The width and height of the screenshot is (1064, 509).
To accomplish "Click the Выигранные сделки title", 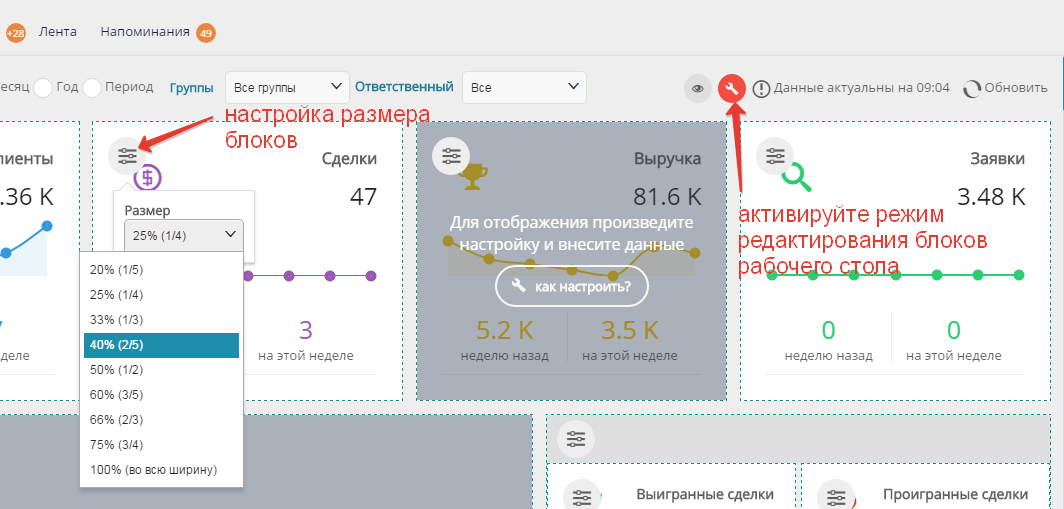I will (705, 495).
